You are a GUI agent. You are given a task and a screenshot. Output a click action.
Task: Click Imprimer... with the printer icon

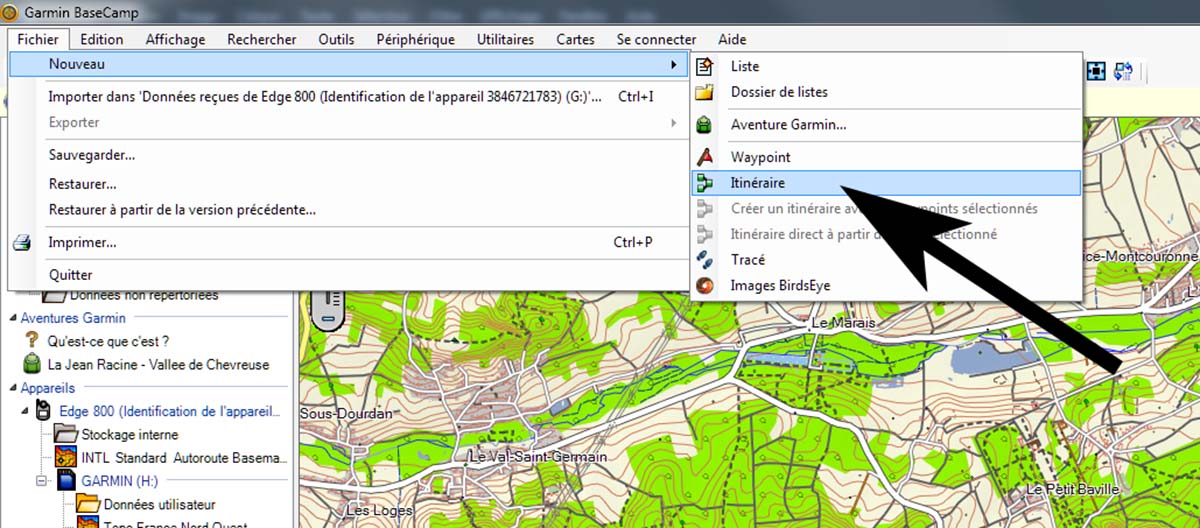click(x=349, y=242)
